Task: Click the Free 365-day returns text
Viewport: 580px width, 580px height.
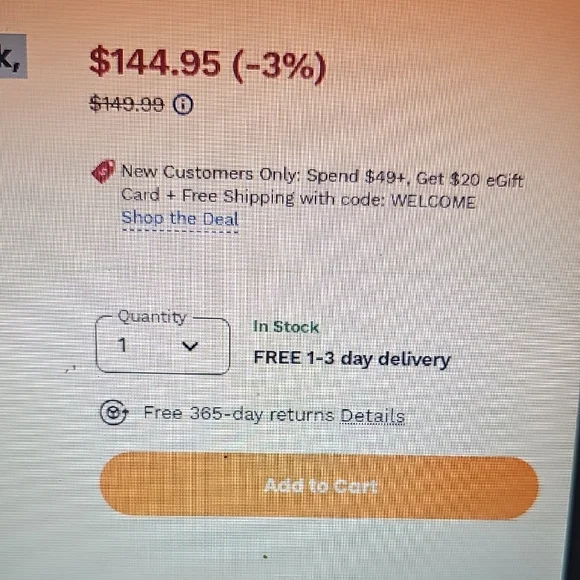Action: 239,414
